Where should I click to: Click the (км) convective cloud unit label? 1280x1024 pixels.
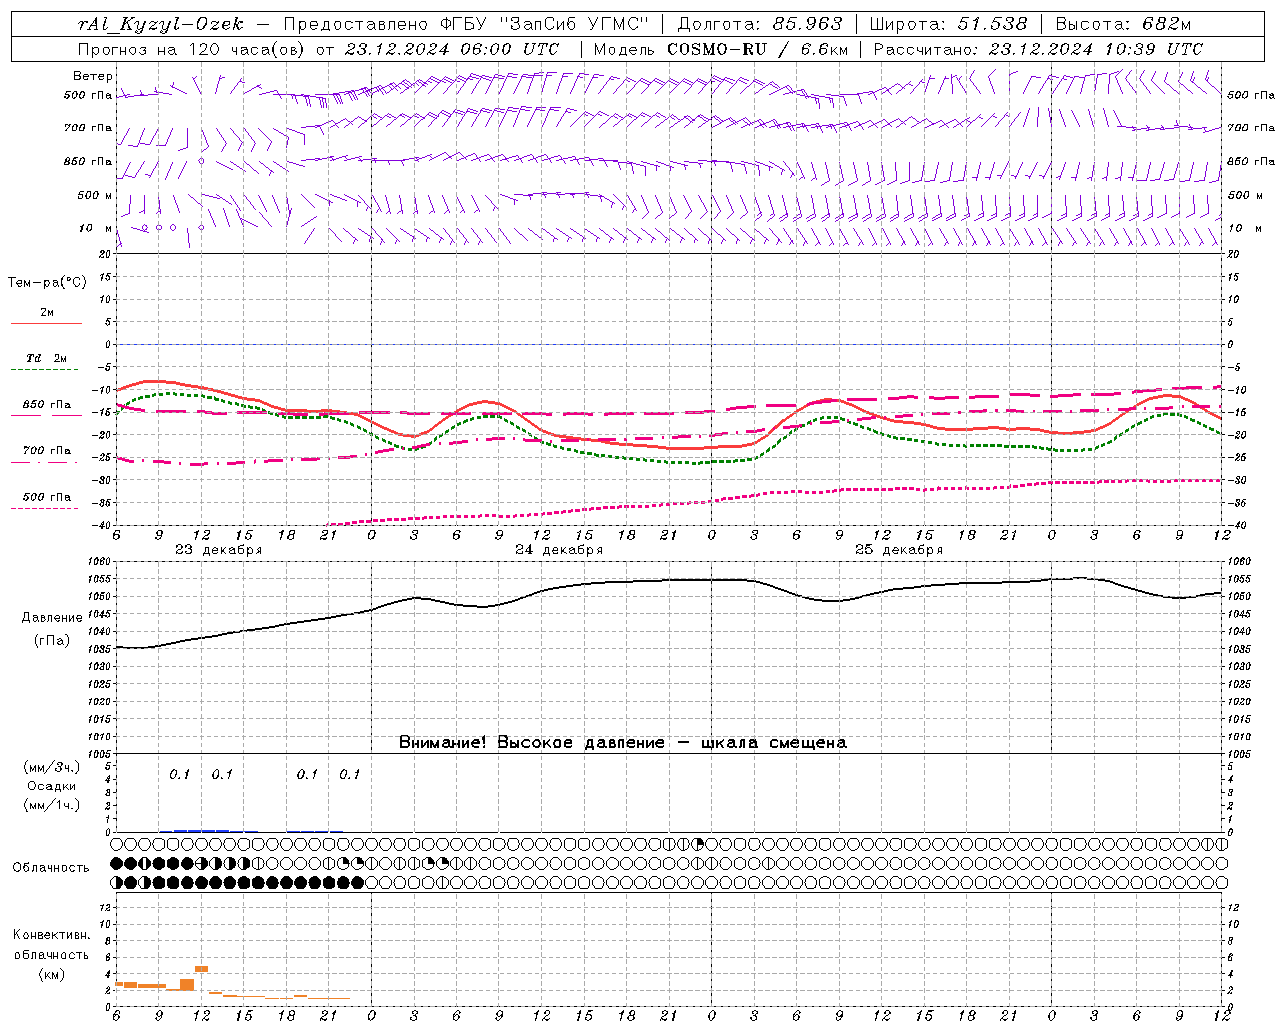tap(52, 974)
